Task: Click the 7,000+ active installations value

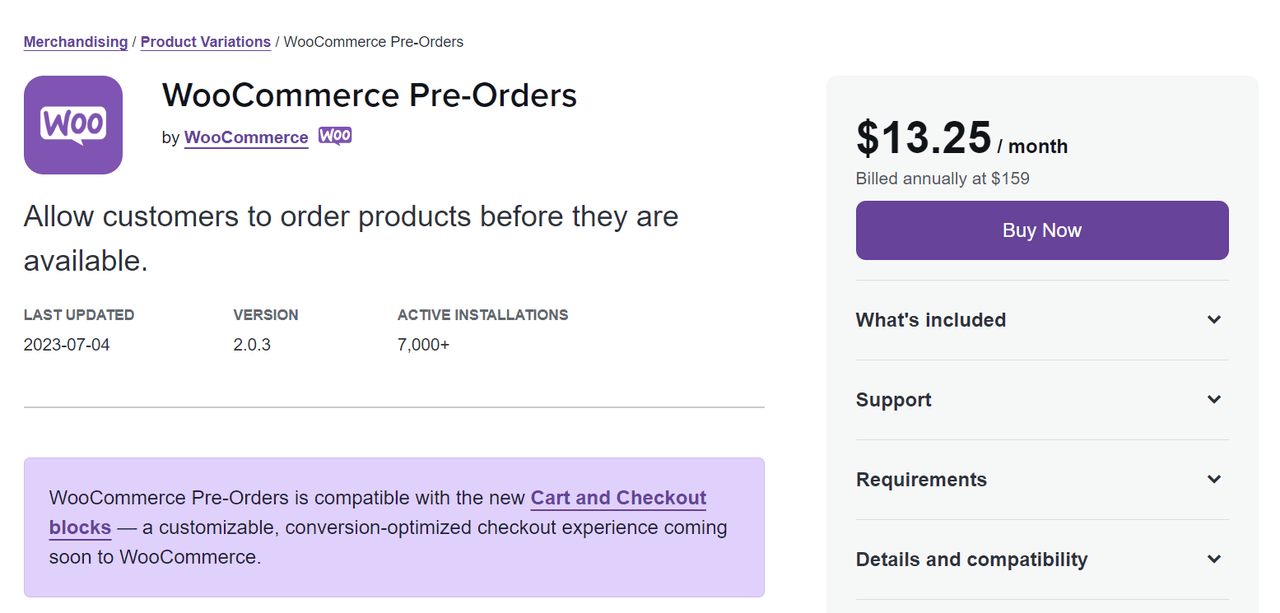Action: point(423,345)
